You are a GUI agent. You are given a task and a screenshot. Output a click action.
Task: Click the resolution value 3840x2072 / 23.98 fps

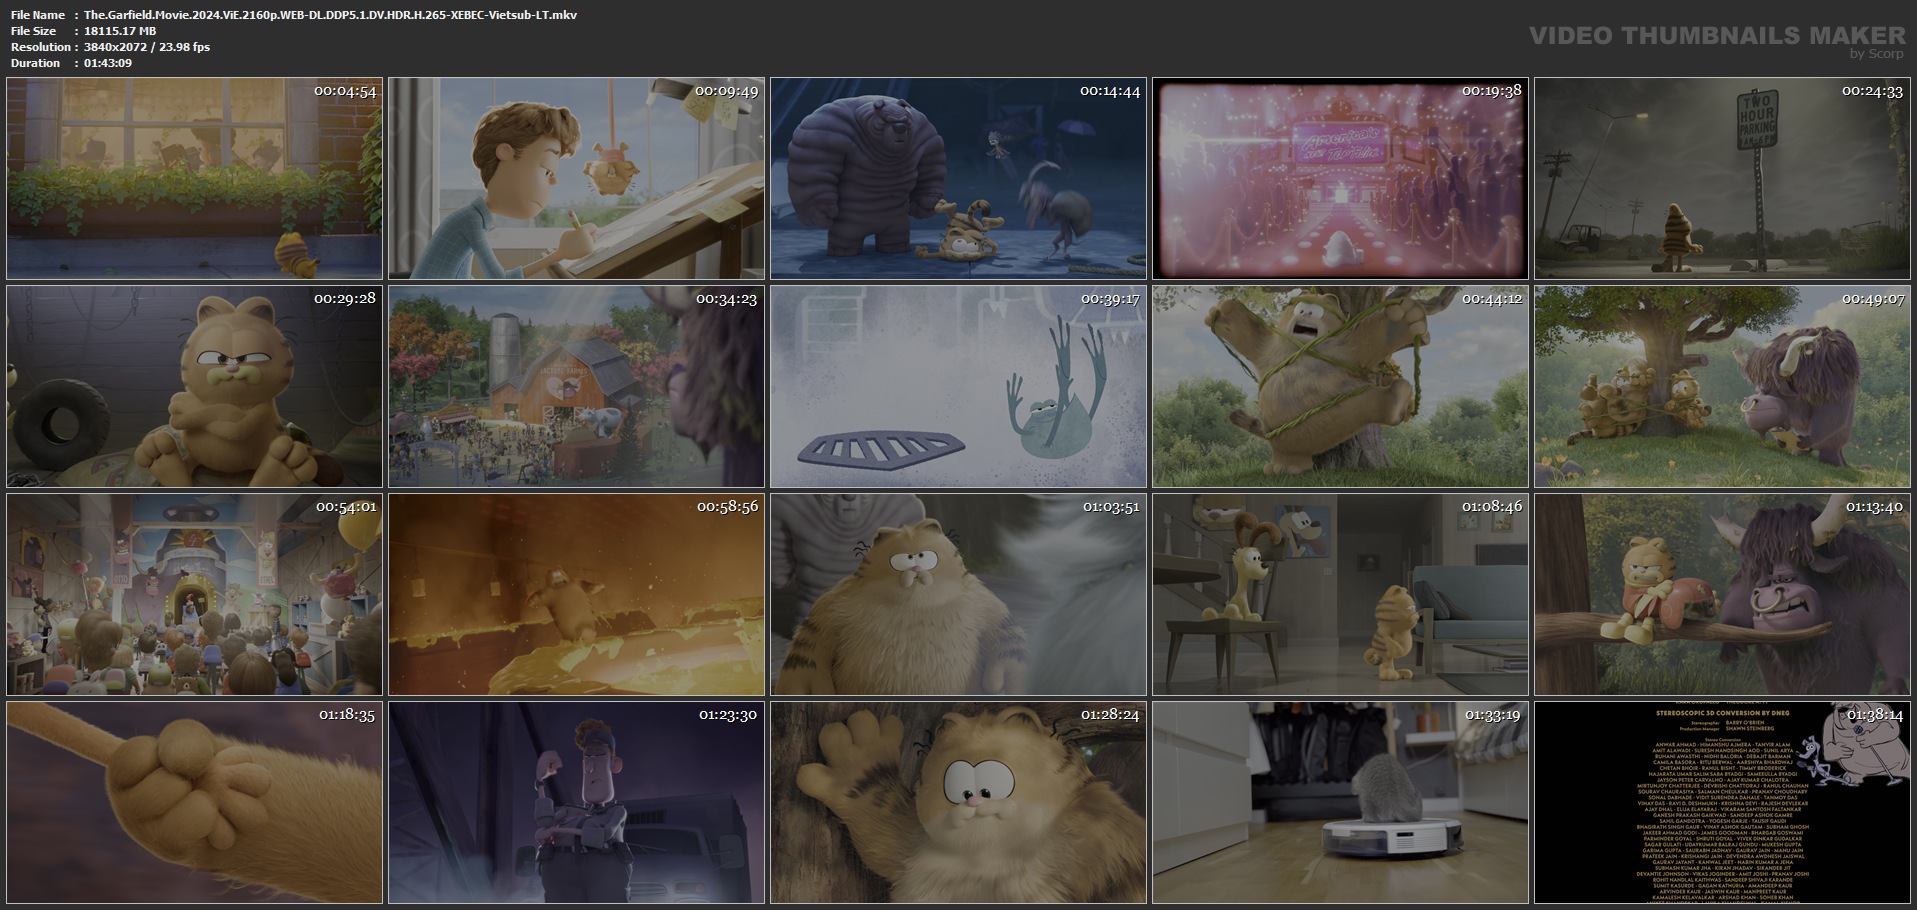pyautogui.click(x=147, y=47)
